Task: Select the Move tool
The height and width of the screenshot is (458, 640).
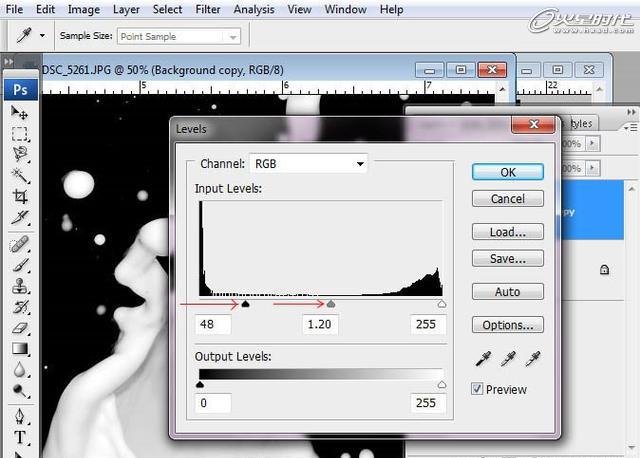Action: coord(20,112)
